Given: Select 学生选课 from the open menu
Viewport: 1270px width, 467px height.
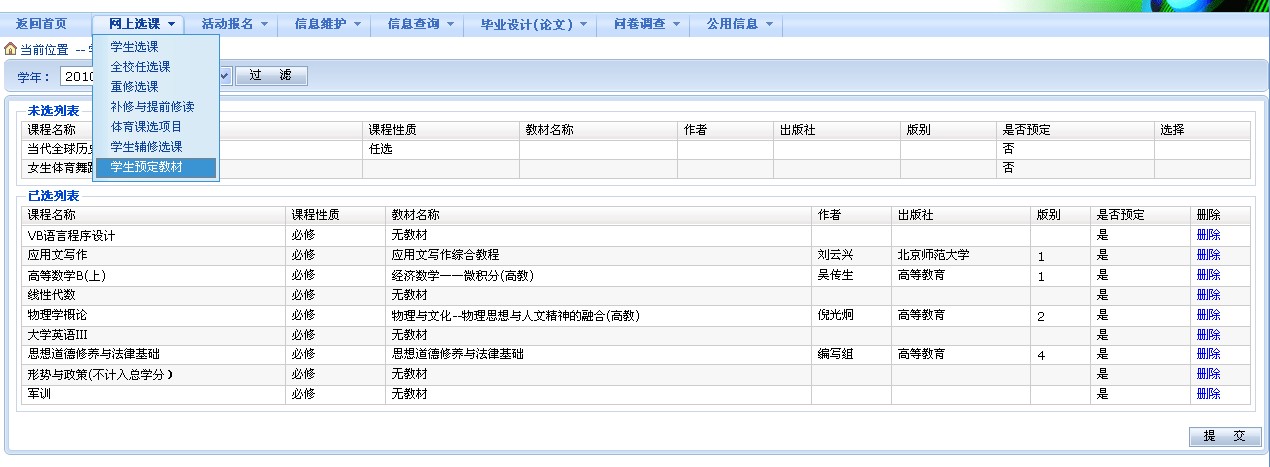Looking at the screenshot, I should [x=134, y=47].
